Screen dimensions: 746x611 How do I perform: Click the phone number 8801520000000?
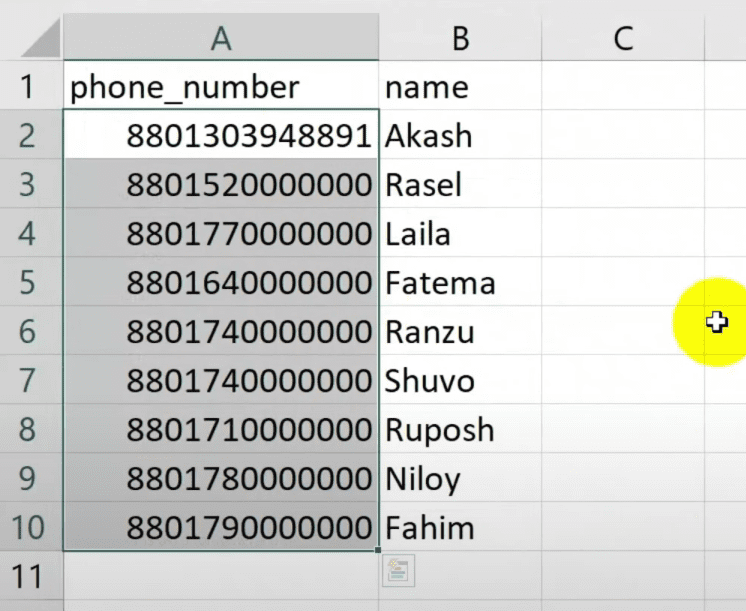pyautogui.click(x=221, y=185)
